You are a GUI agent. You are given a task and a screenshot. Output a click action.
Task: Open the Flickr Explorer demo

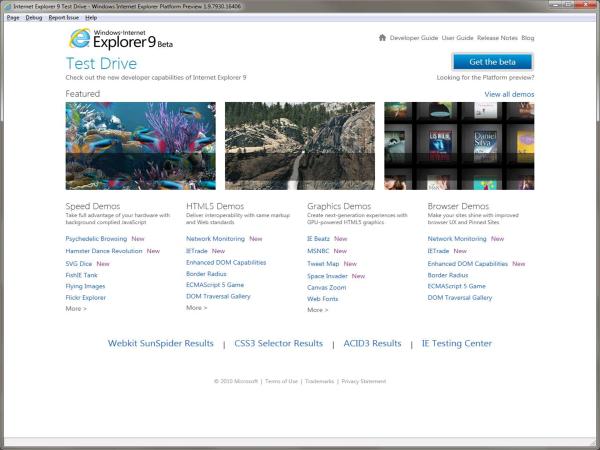(x=85, y=298)
